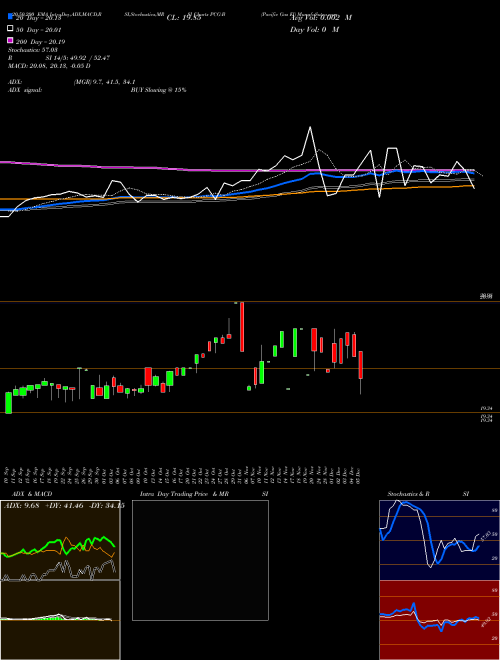This screenshot has height=660, width=500.
Task: Select the '50 Day - 20.01' legend label
Action: click(39, 29)
